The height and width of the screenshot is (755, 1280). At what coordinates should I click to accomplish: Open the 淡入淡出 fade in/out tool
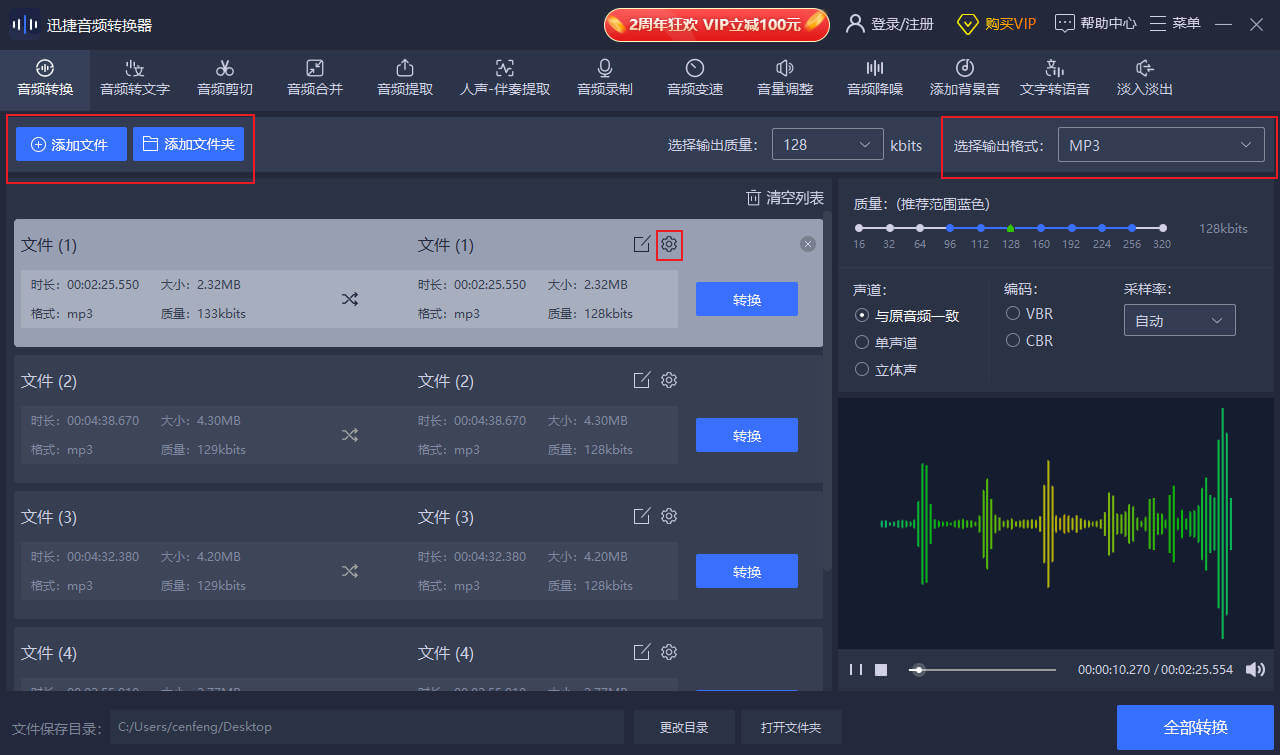point(1143,79)
